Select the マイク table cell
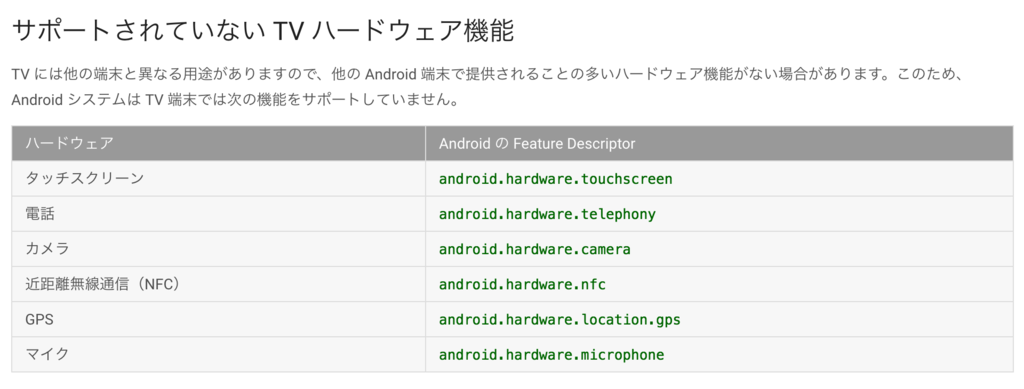 point(219,355)
